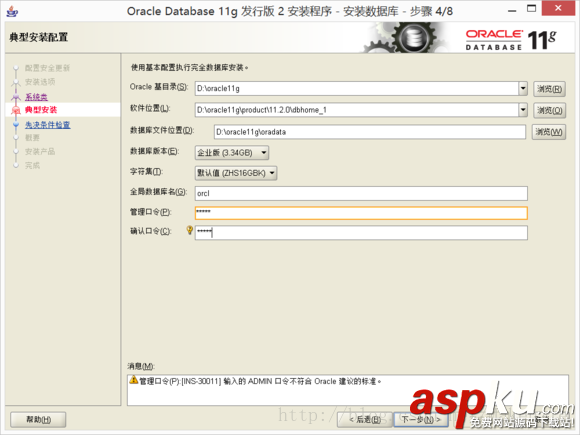The width and height of the screenshot is (580, 435).
Task: Click the 全局数据库名 field containing orcl
Action: (x=361, y=193)
